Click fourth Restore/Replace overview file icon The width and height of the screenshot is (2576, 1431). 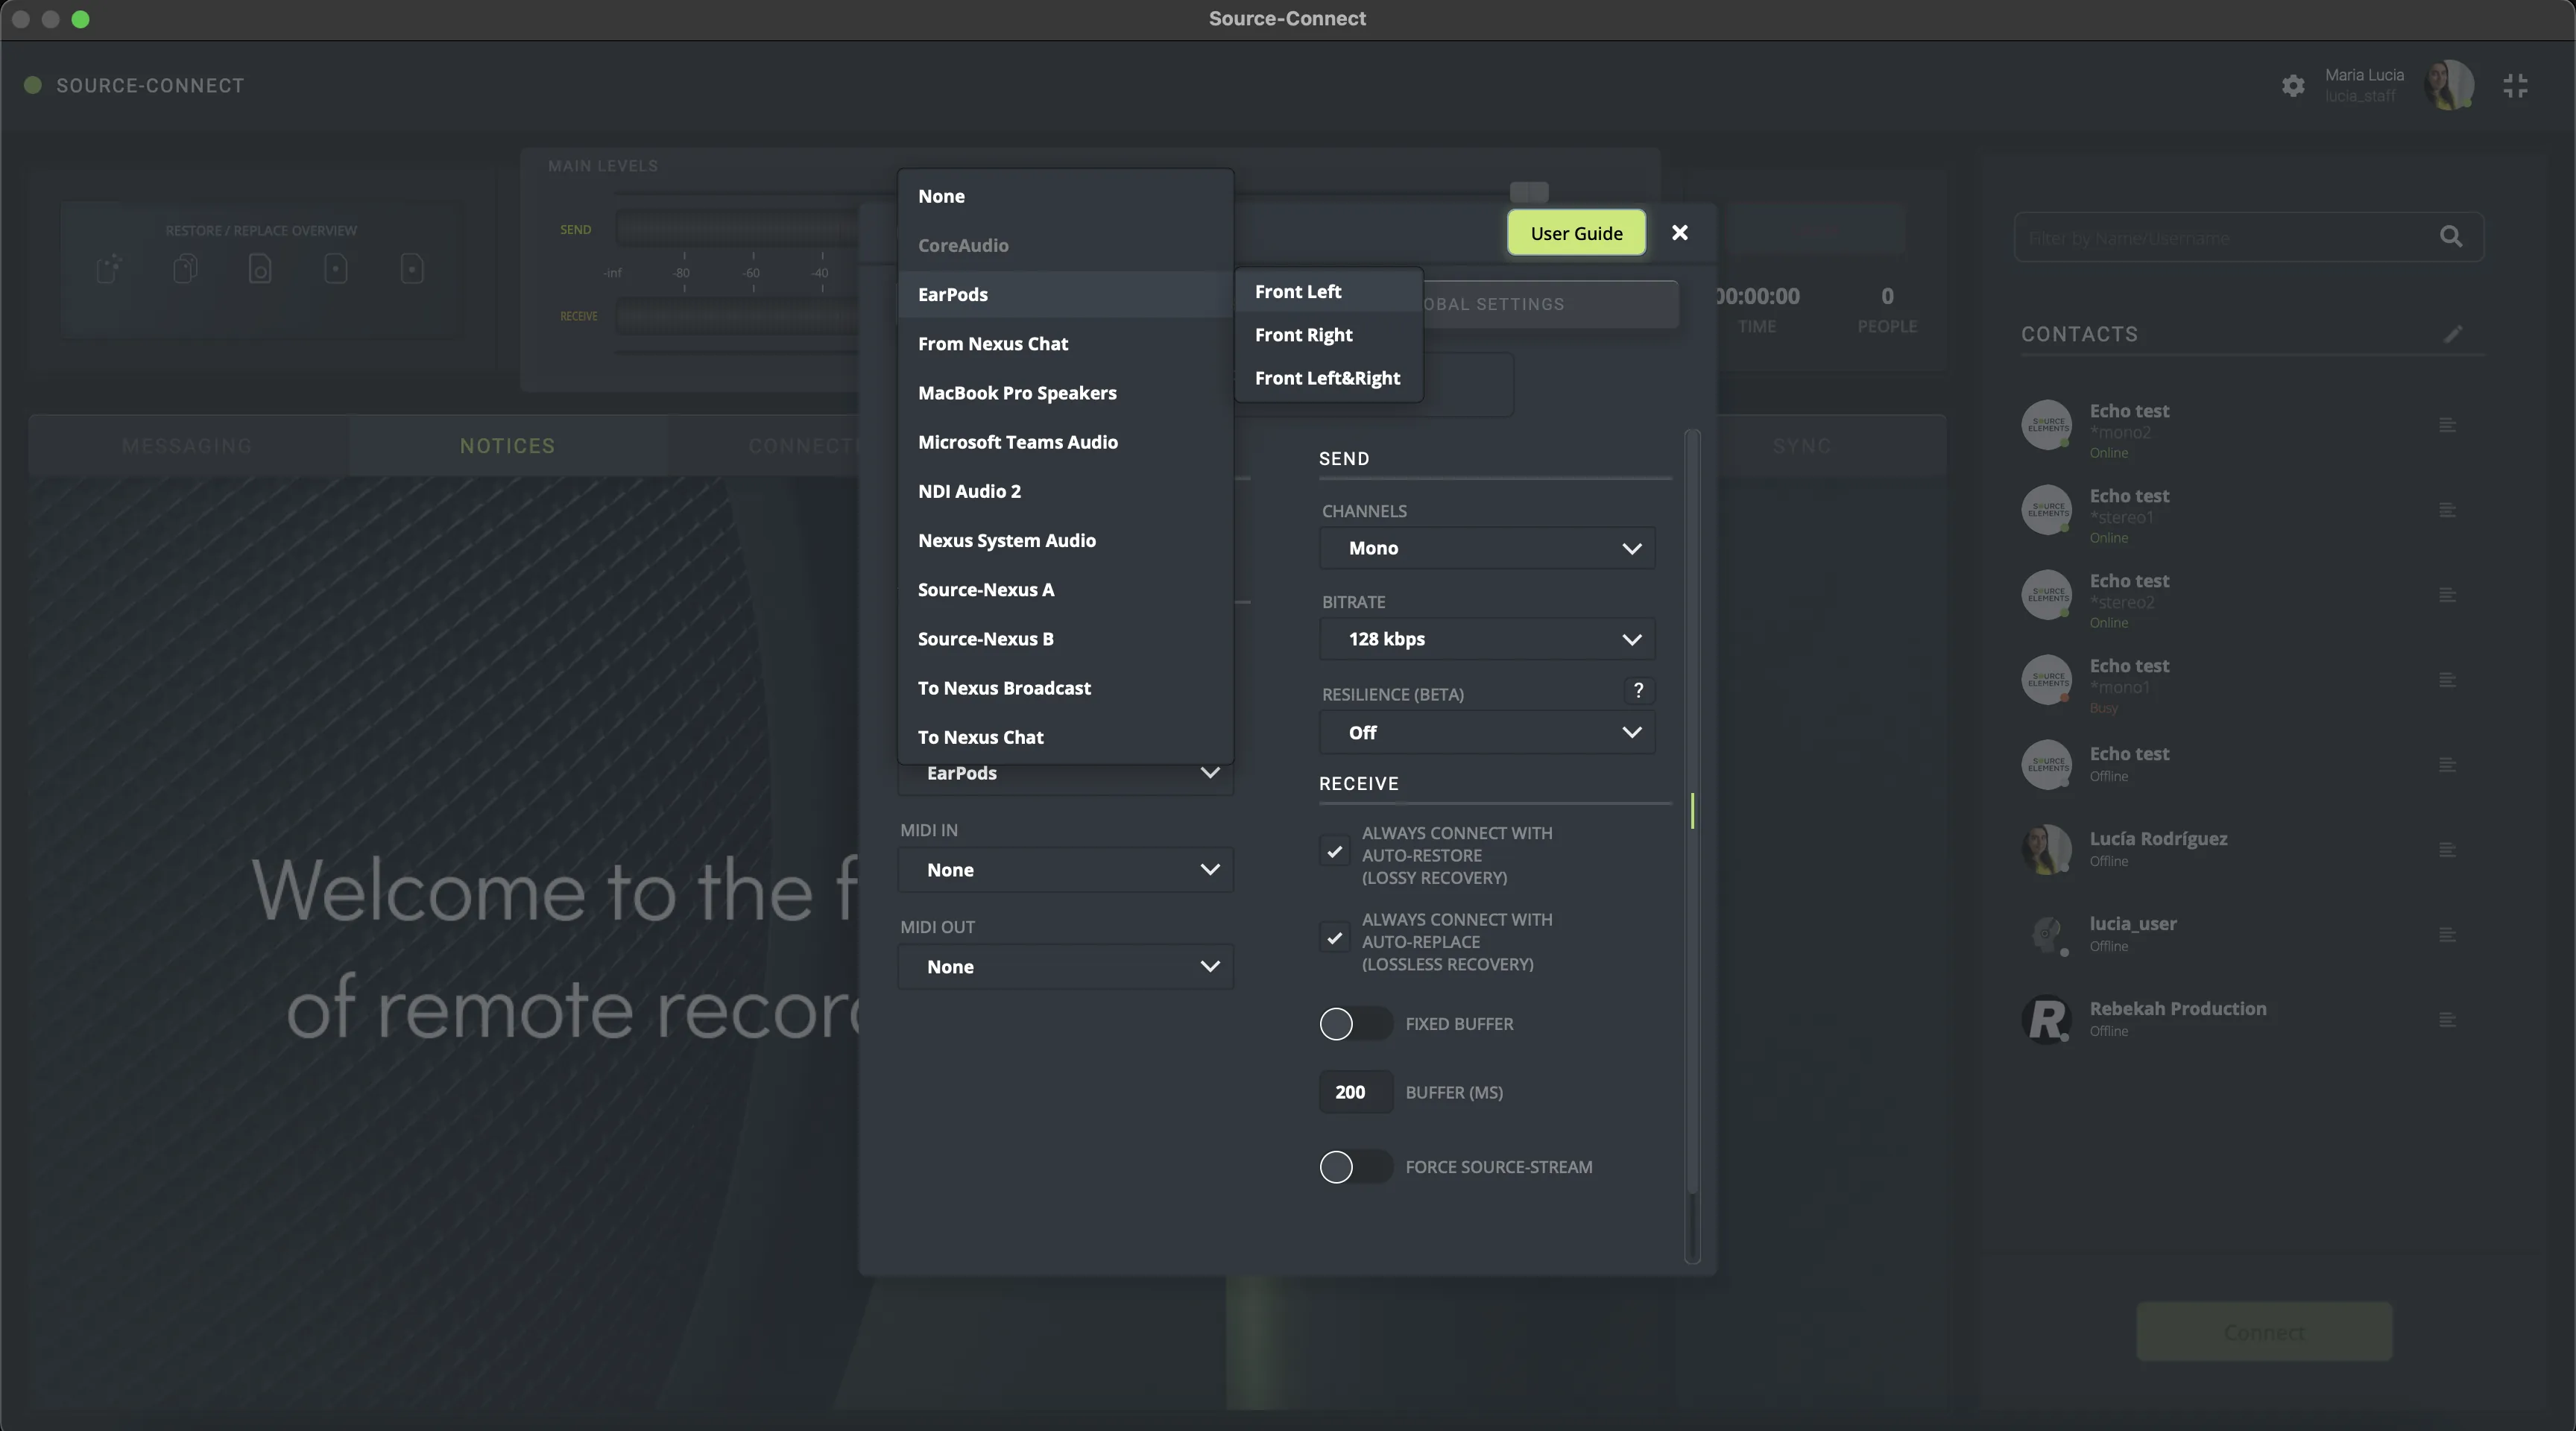click(336, 268)
